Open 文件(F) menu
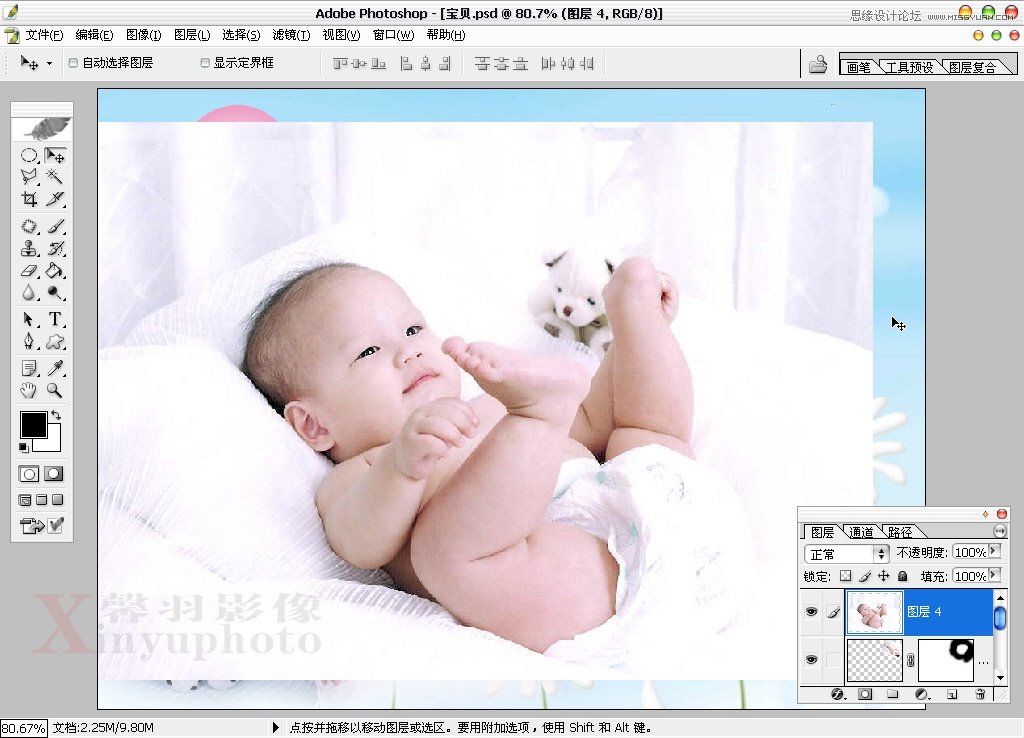This screenshot has height=738, width=1024. coord(44,35)
